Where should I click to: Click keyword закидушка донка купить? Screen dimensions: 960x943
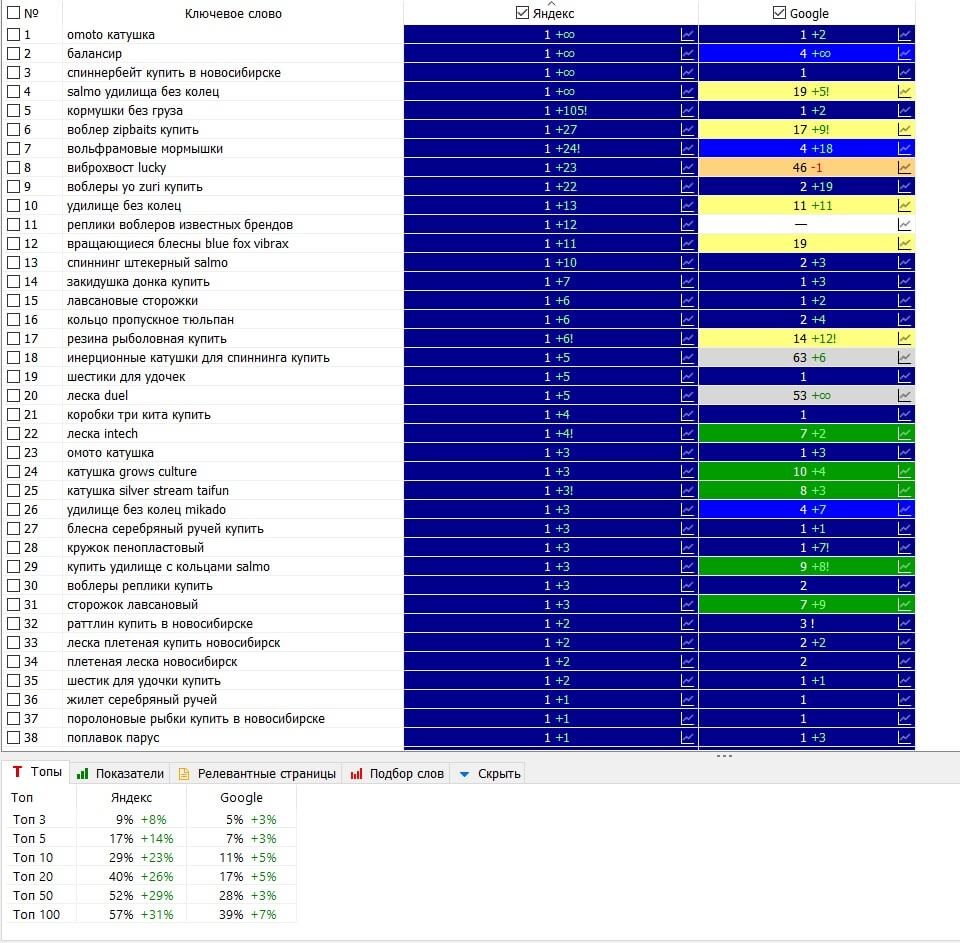coord(138,282)
